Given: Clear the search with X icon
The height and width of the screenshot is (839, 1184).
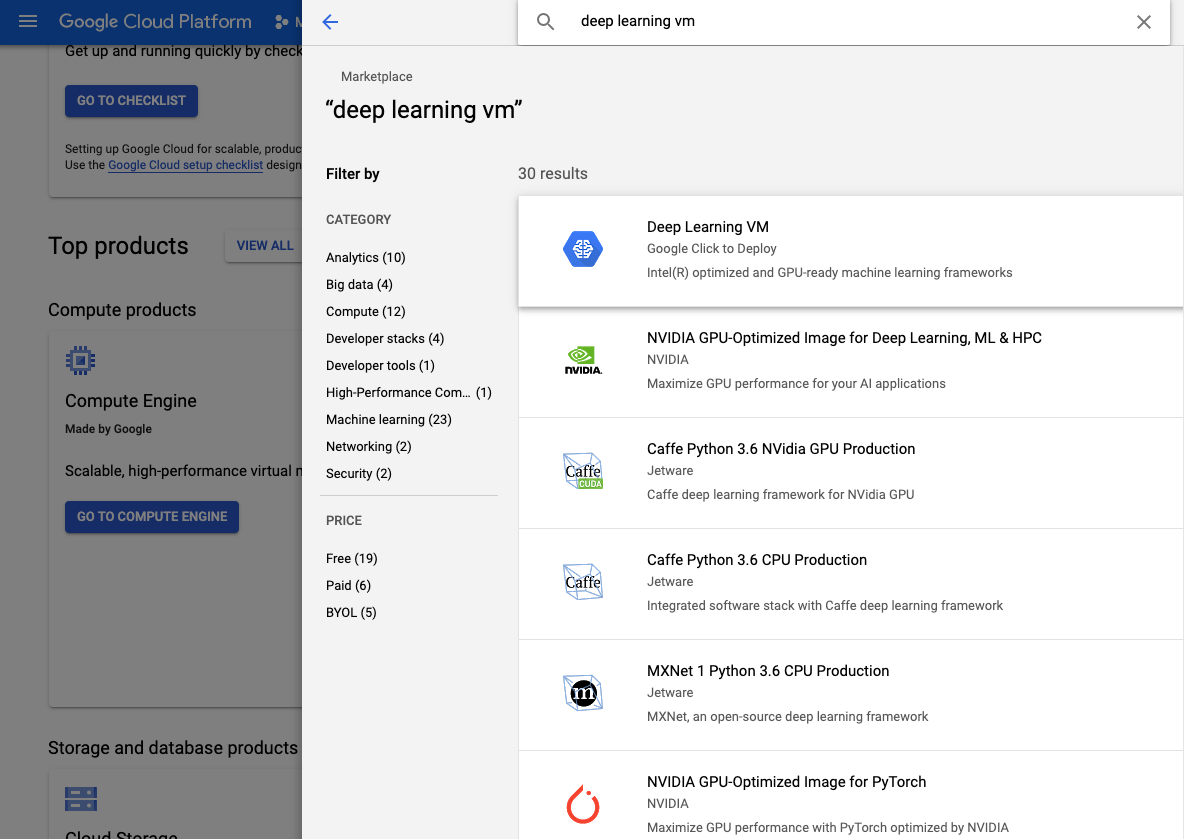Looking at the screenshot, I should pyautogui.click(x=1143, y=22).
